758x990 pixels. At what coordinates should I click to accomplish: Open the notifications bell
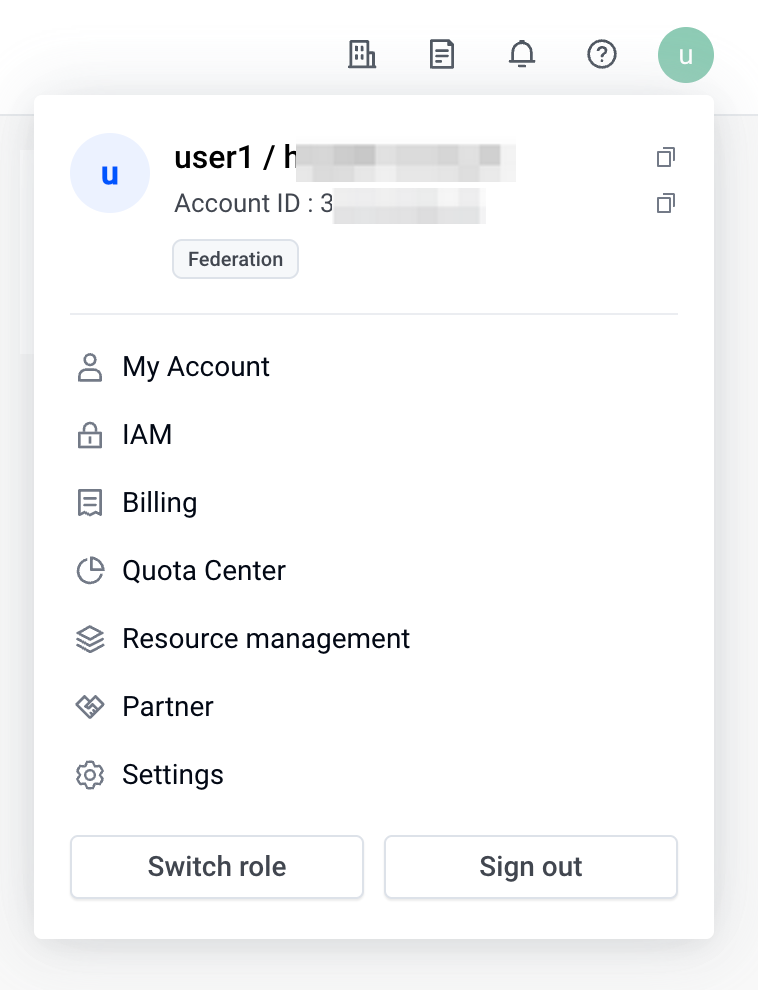522,54
